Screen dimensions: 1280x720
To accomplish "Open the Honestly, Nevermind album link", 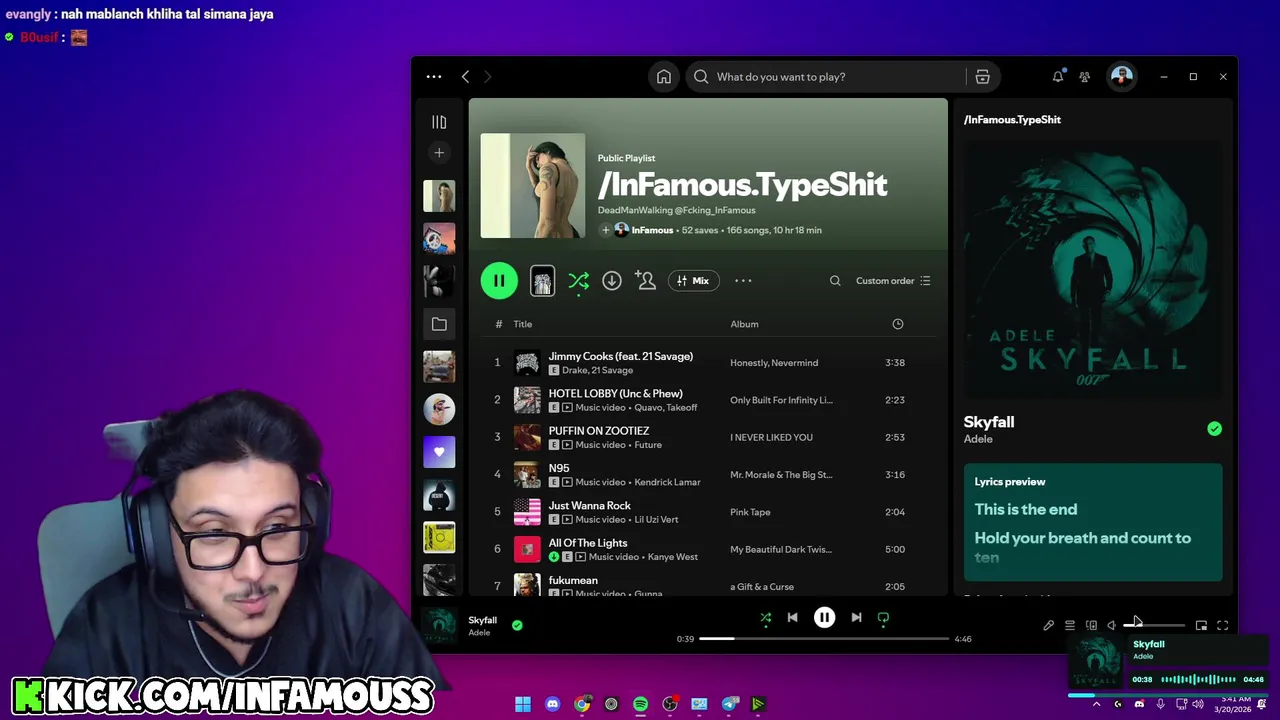I will [x=774, y=363].
